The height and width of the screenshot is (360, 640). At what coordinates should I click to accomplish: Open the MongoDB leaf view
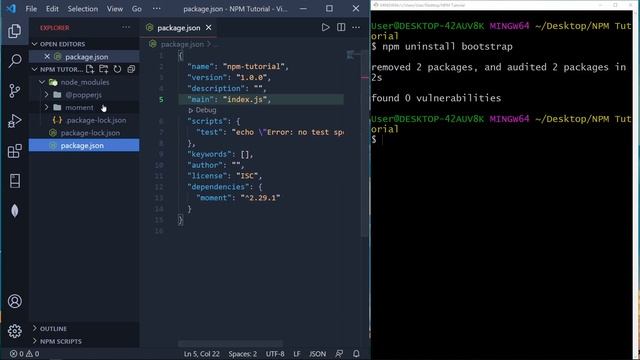click(x=15, y=211)
